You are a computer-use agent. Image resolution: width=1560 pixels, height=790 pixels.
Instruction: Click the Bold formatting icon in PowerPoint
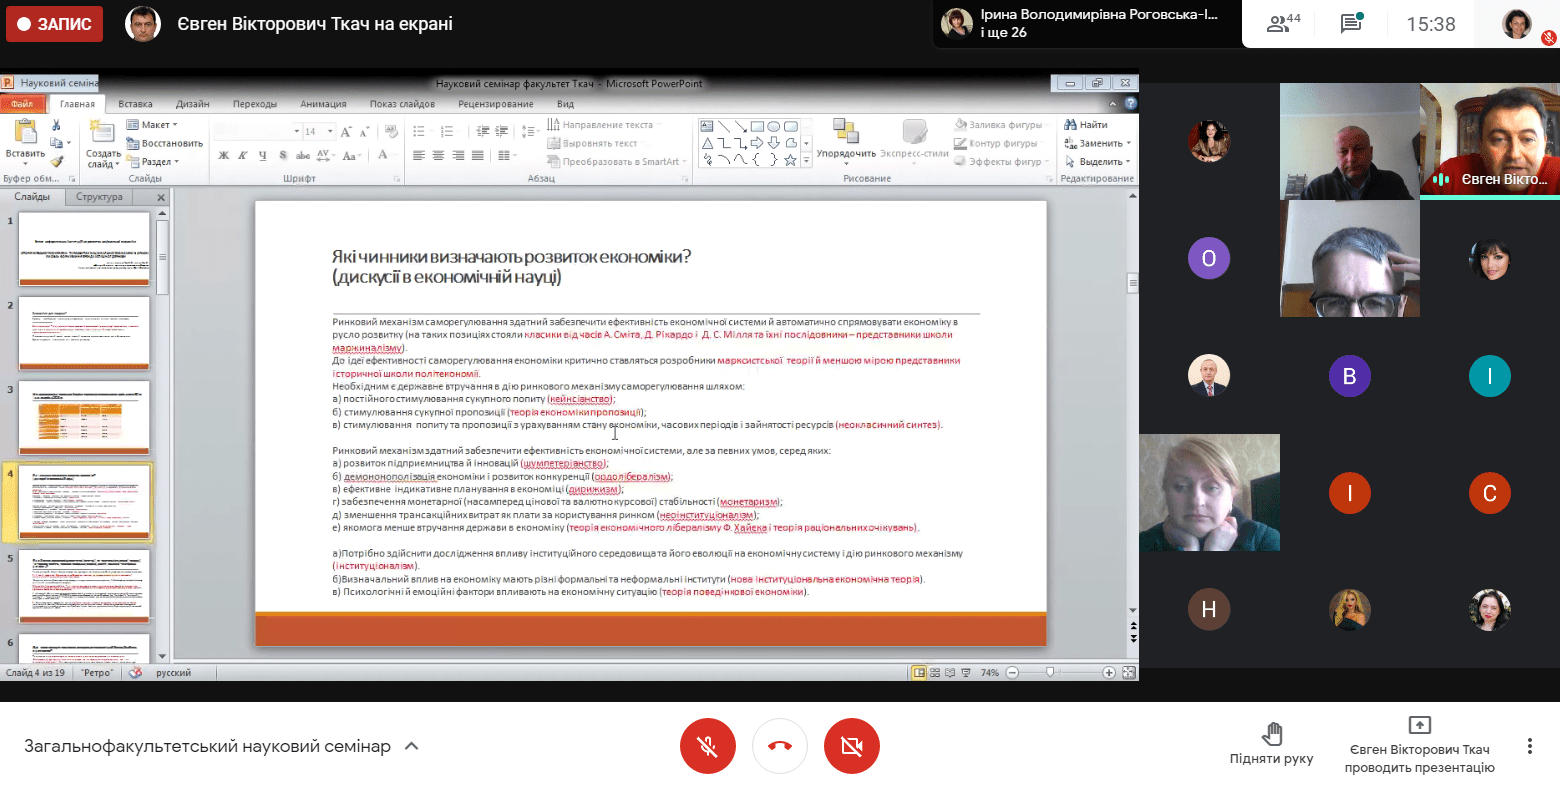pos(224,155)
